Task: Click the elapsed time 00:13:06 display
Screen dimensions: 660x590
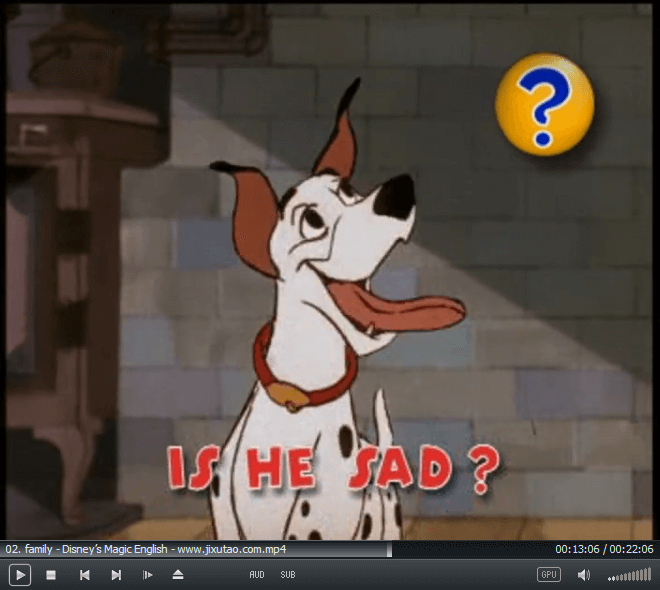Action: click(x=576, y=549)
